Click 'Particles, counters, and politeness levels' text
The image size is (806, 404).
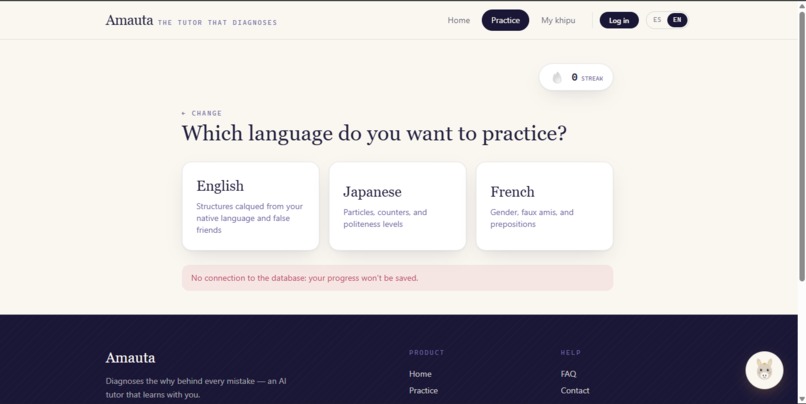point(385,218)
